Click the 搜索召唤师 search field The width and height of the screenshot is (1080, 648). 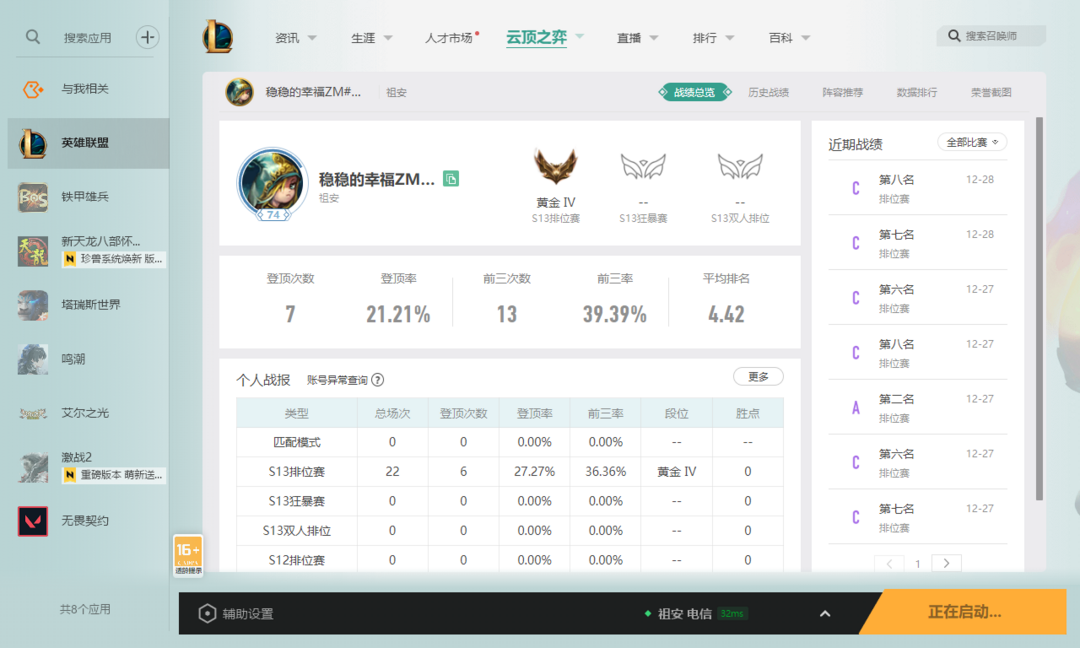tap(991, 36)
